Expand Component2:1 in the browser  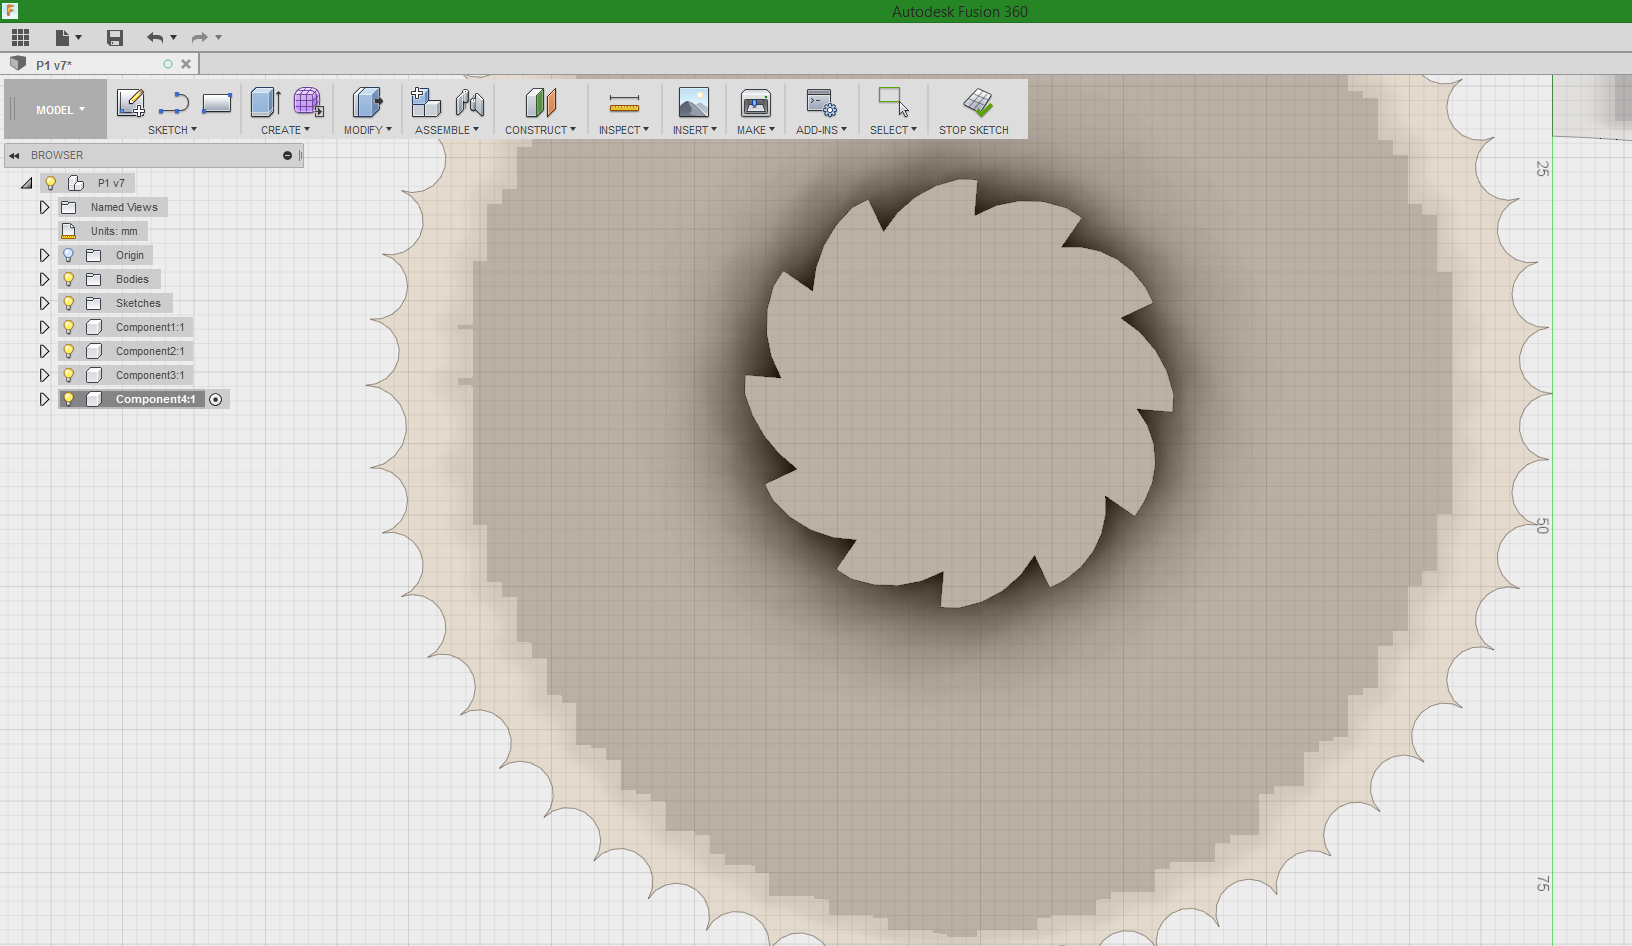(x=44, y=351)
